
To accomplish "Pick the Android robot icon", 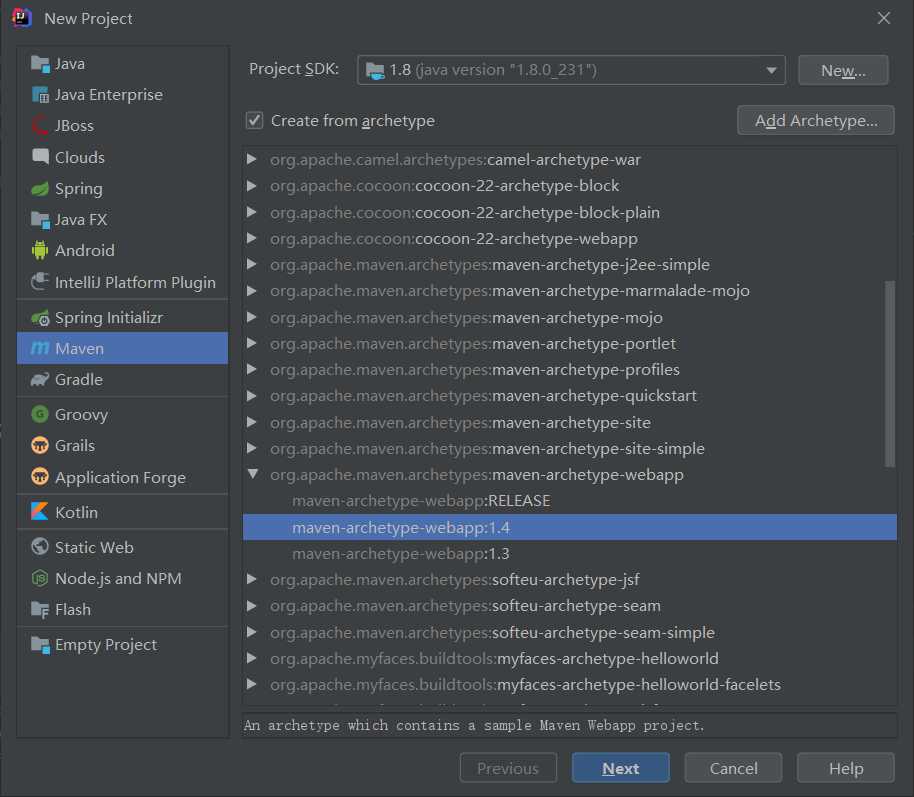I will click(40, 251).
